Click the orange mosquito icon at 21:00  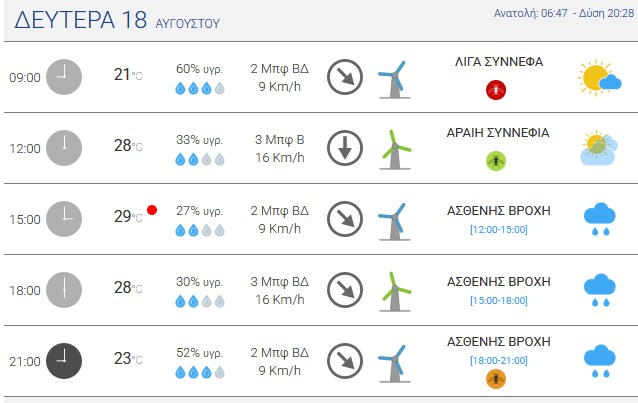[x=496, y=379]
